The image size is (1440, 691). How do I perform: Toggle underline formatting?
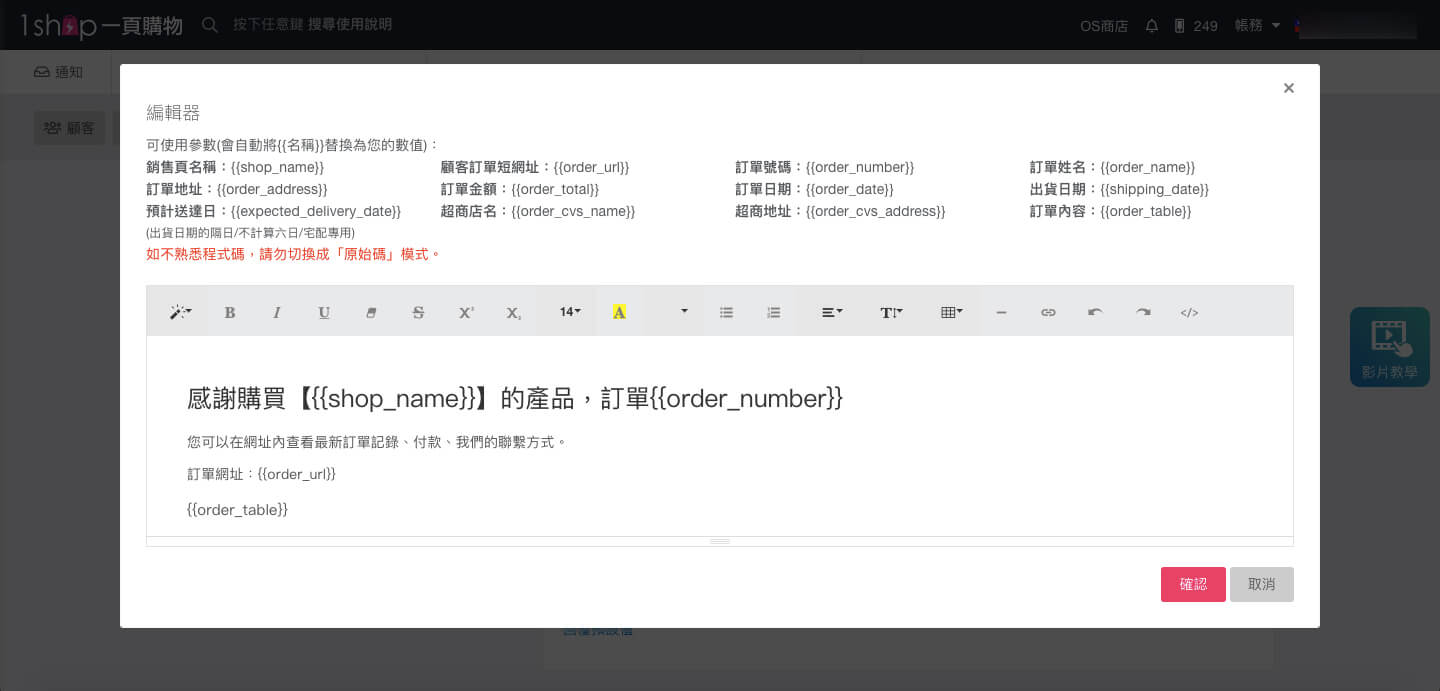tap(324, 312)
